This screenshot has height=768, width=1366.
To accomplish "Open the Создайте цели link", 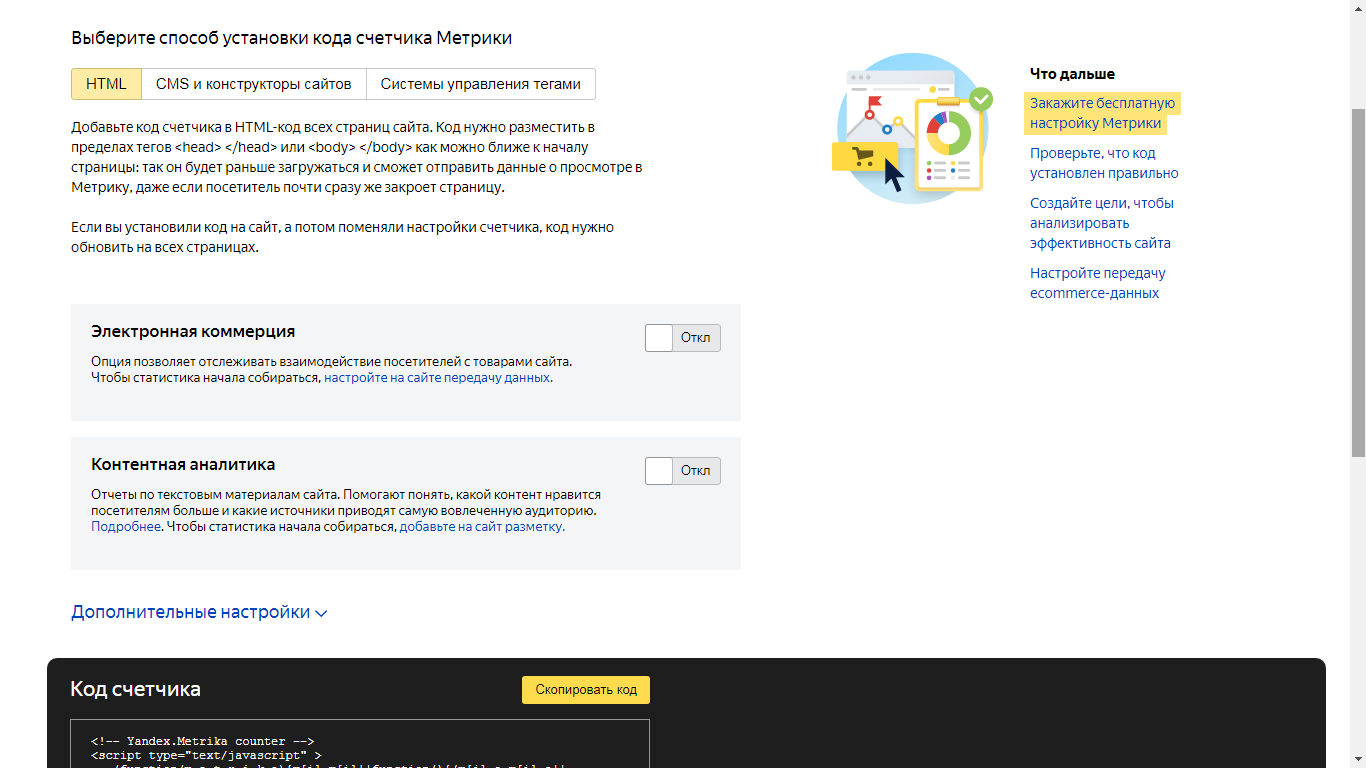I will point(1101,223).
